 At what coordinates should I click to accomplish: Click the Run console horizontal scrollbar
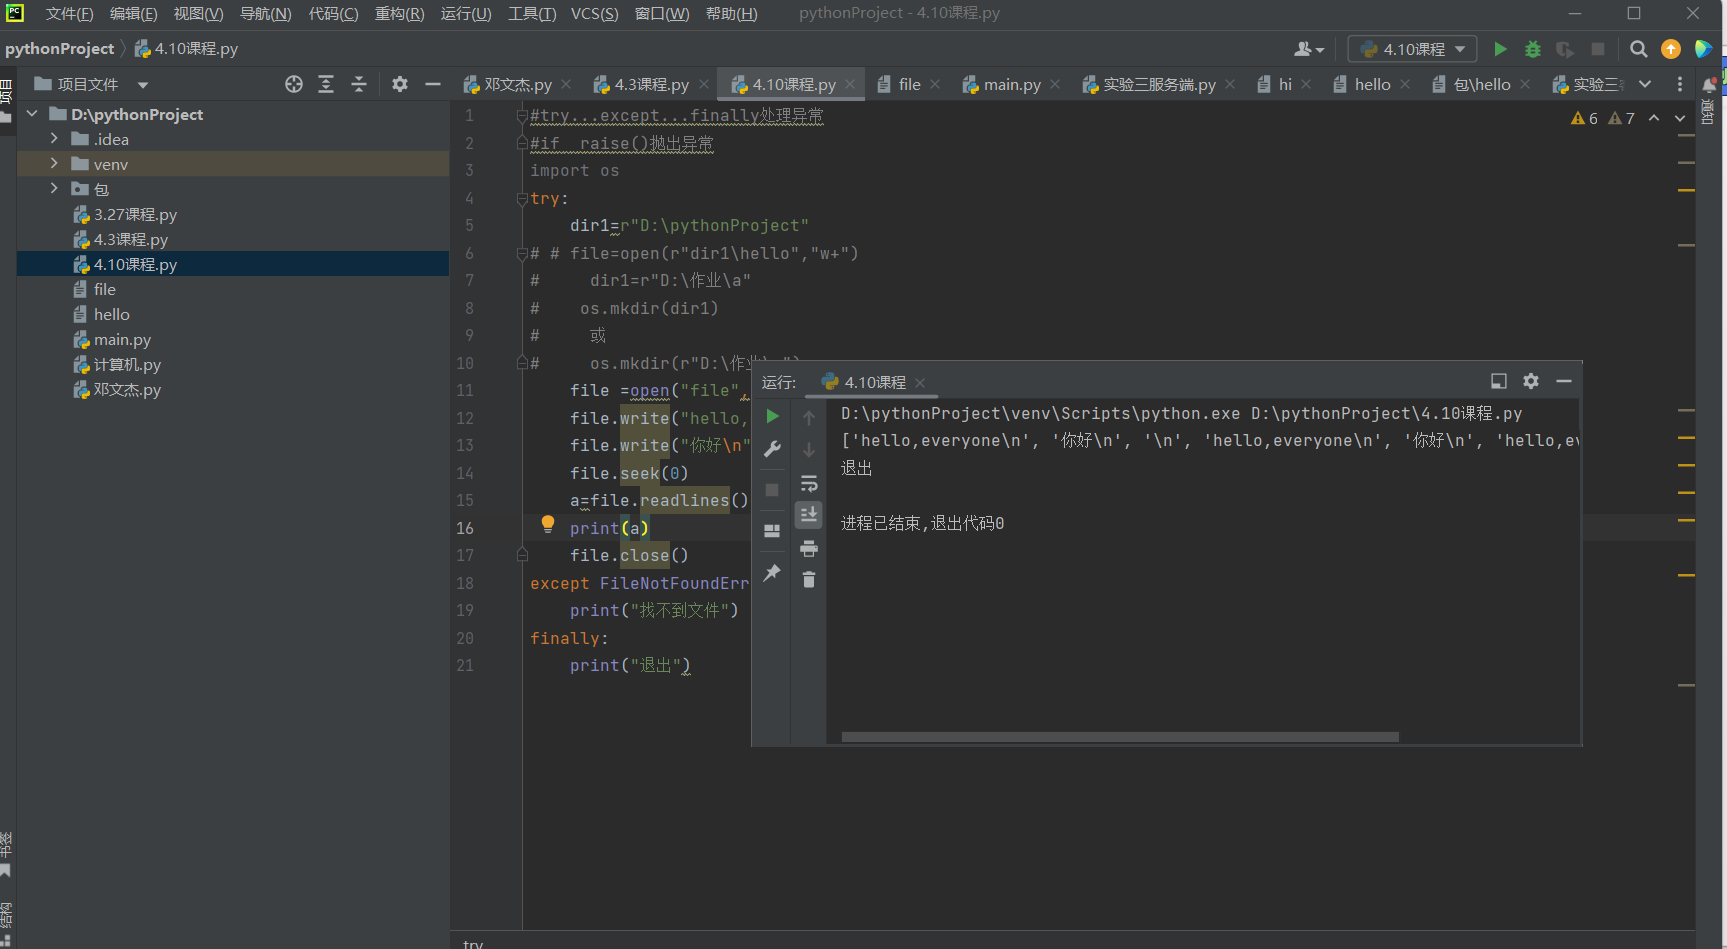[x=1119, y=737]
